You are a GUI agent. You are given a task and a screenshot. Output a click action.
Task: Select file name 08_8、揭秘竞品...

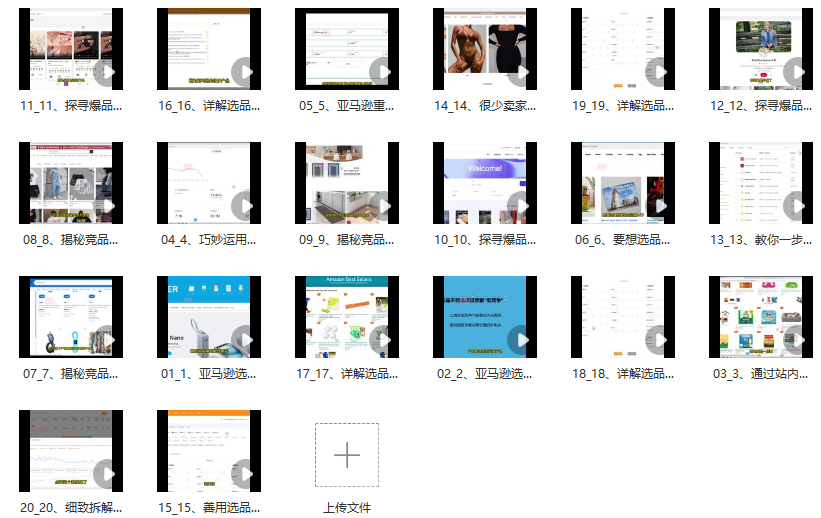tap(71, 240)
